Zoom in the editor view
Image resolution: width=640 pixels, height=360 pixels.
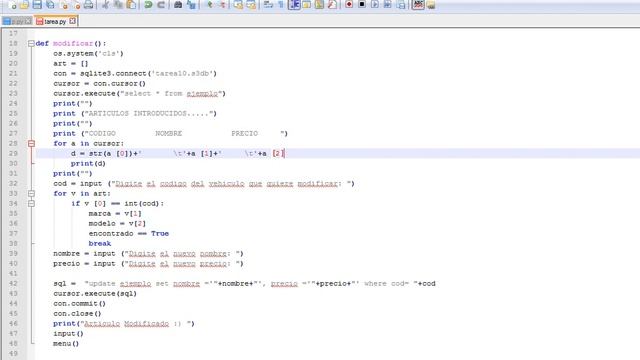click(209, 5)
